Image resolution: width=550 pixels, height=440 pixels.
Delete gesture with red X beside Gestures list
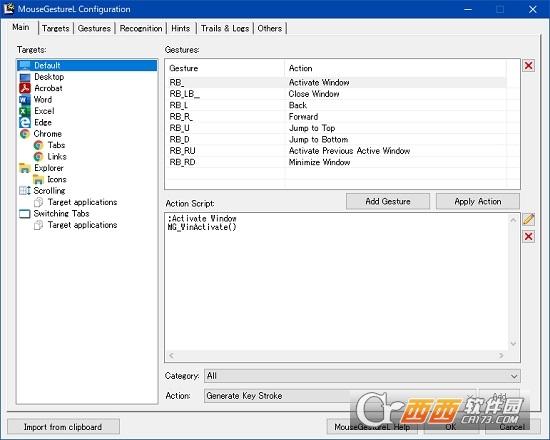point(529,66)
